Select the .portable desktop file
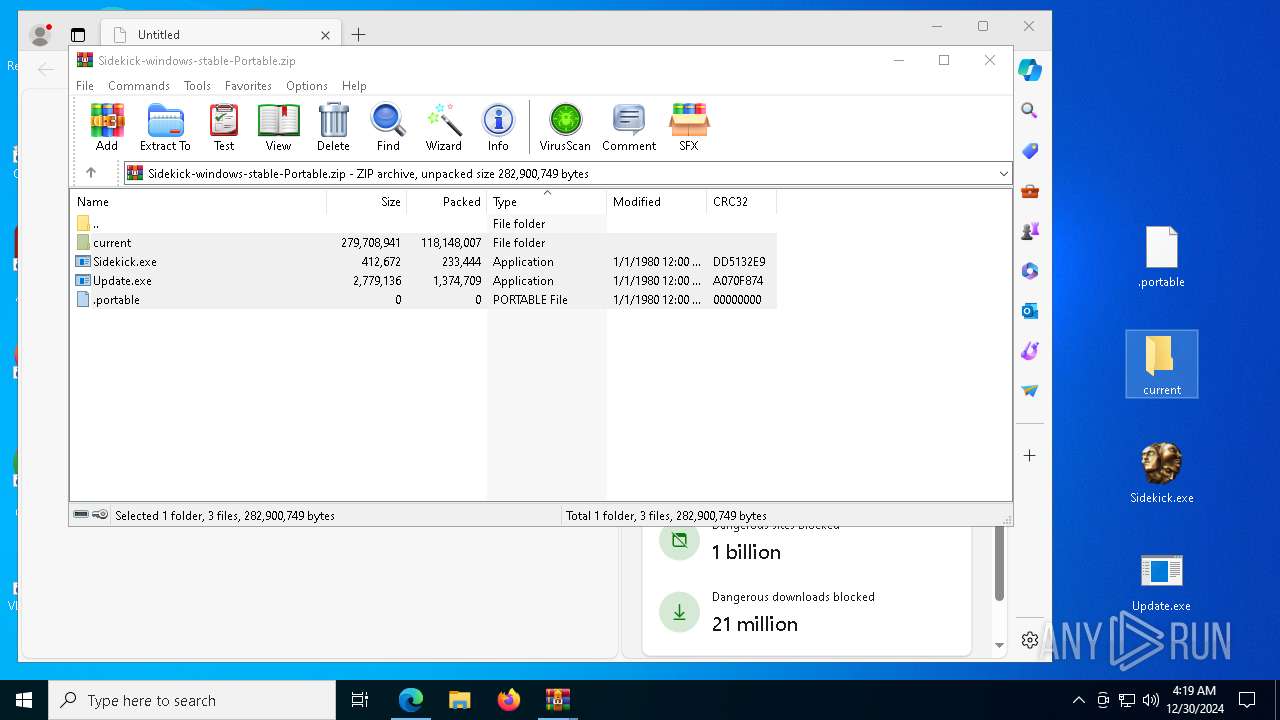The width and height of the screenshot is (1280, 720). click(x=1161, y=257)
